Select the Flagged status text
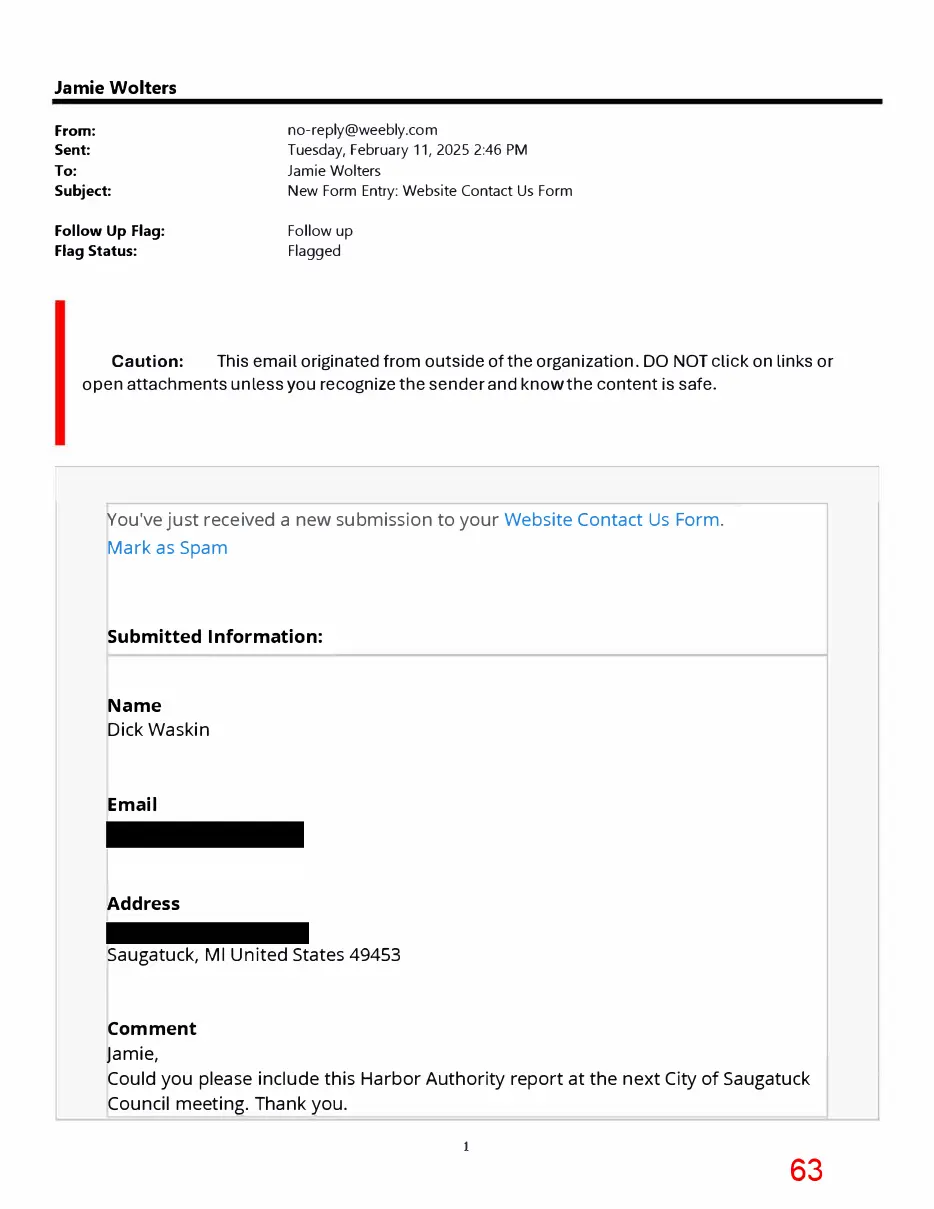The height and width of the screenshot is (1209, 934). coord(314,251)
